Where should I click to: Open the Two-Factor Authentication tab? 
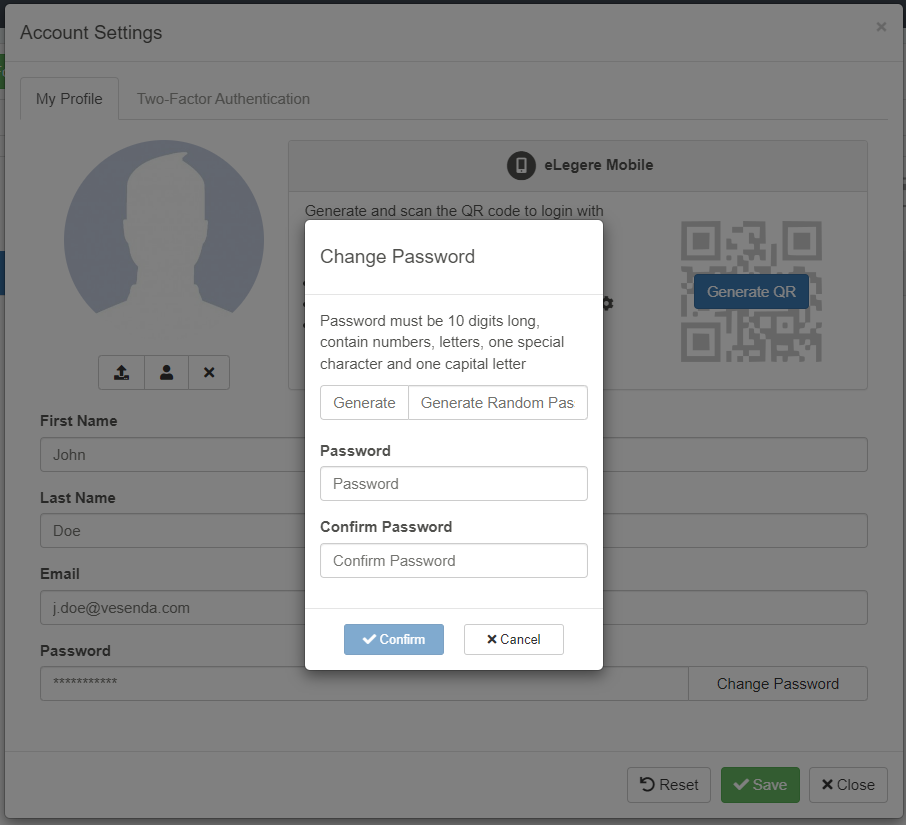(x=223, y=99)
